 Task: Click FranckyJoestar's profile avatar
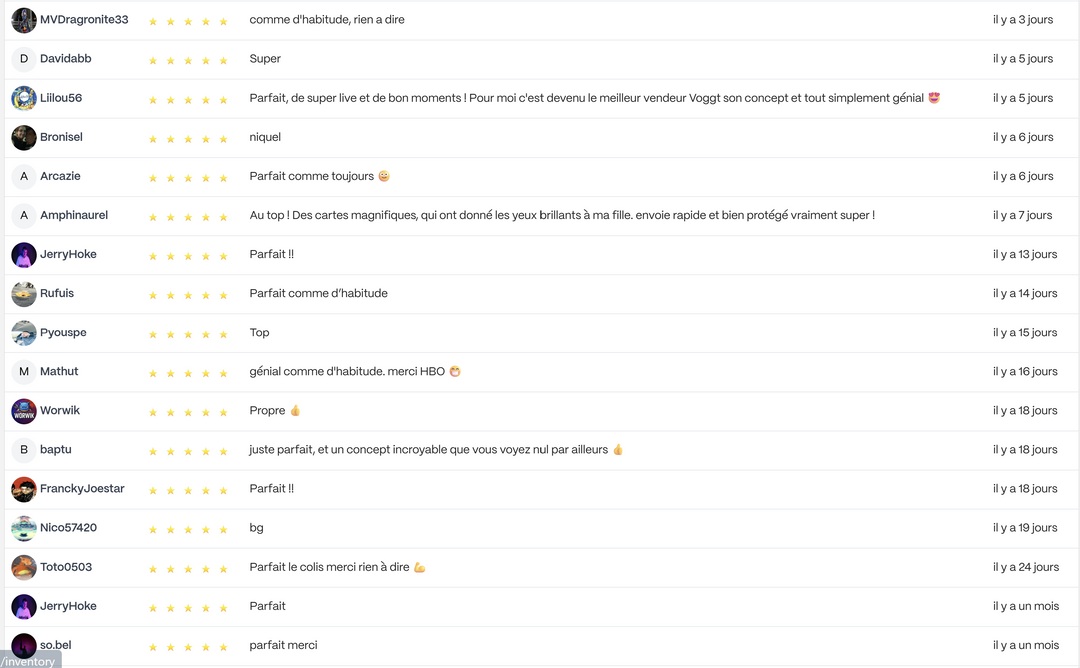pos(24,489)
